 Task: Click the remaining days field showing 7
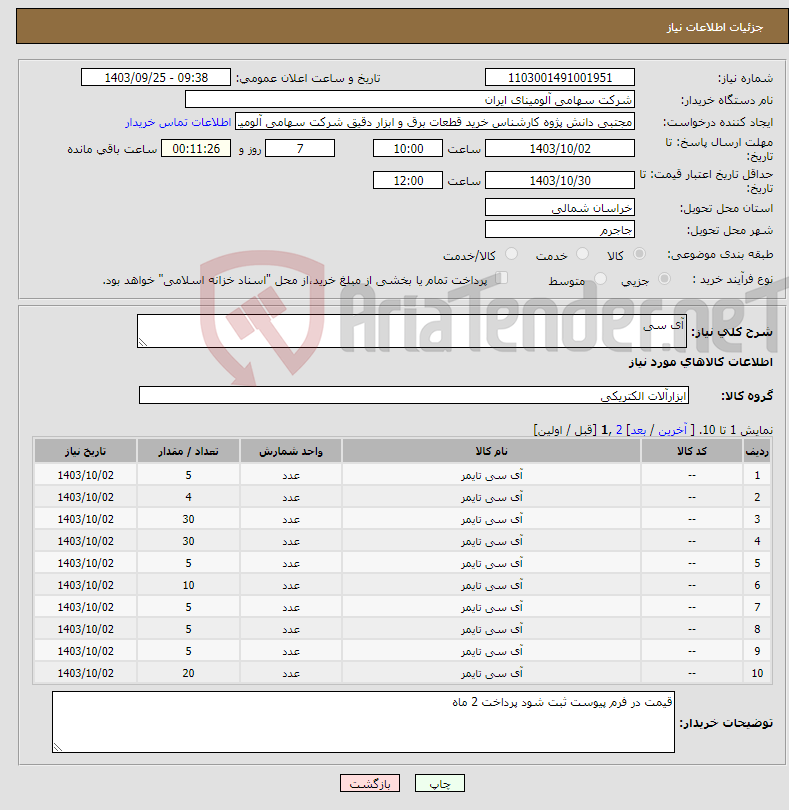[x=300, y=149]
